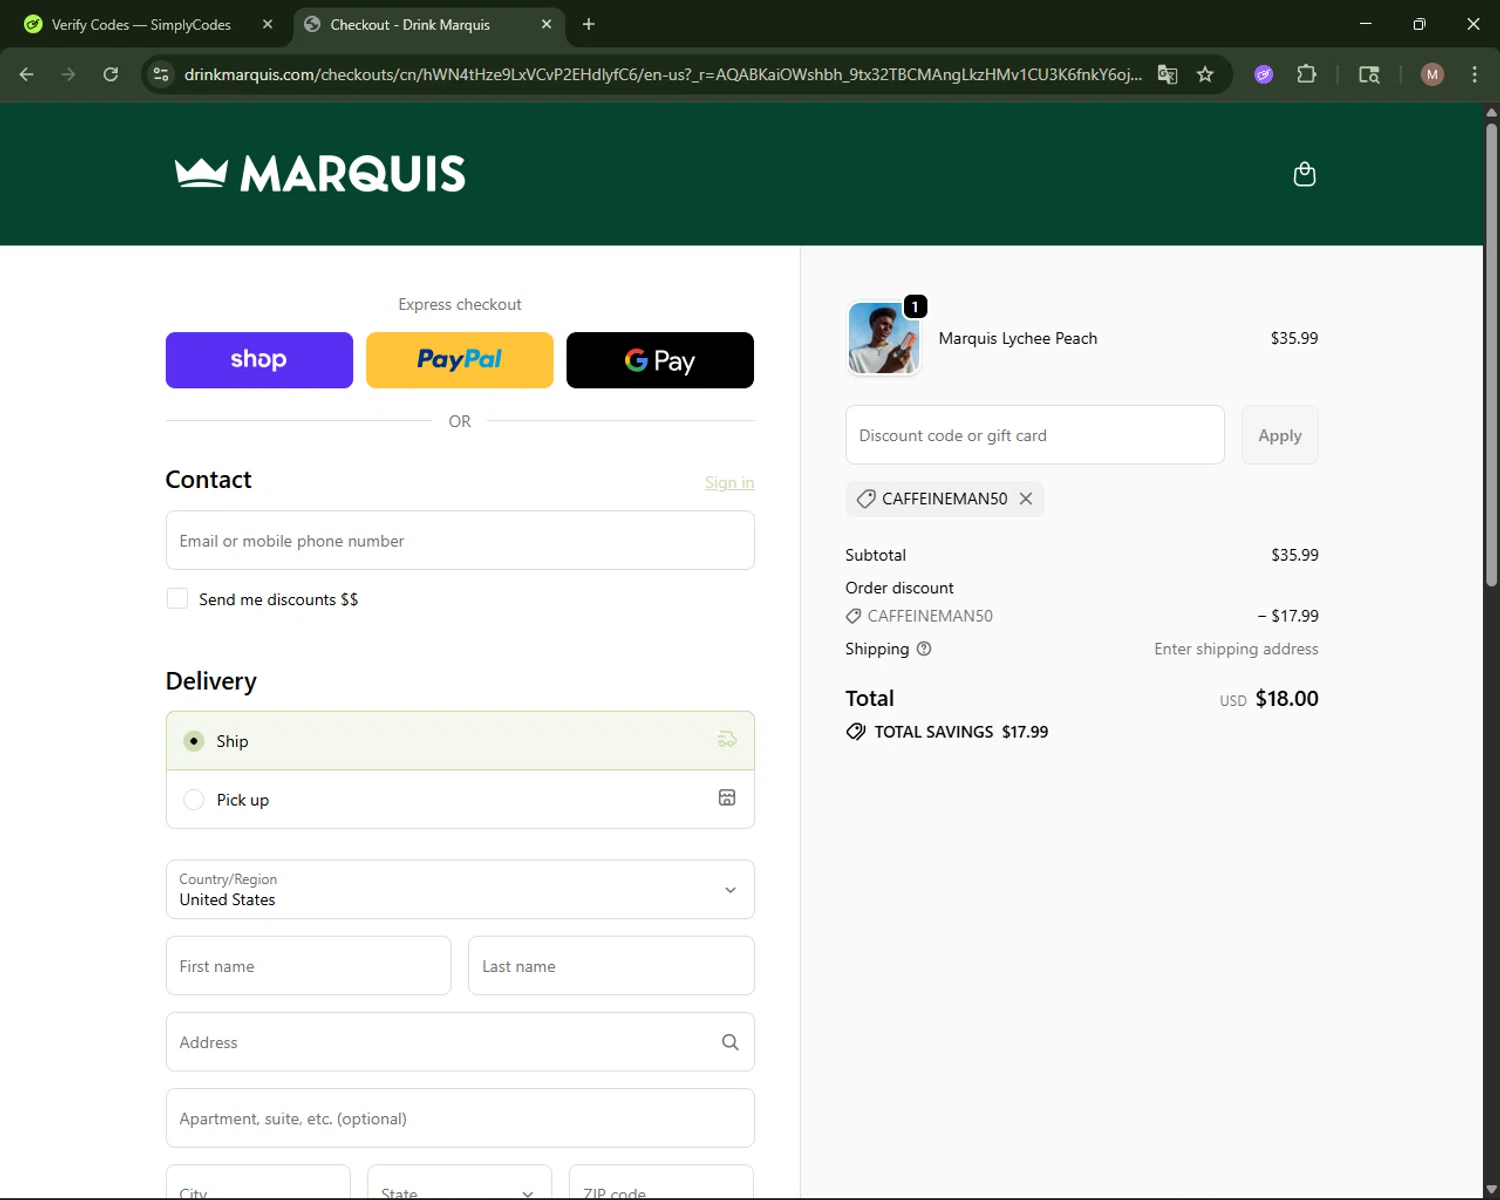Screen dimensions: 1500x1200
Task: Pay with Google Pay button
Action: coord(660,360)
